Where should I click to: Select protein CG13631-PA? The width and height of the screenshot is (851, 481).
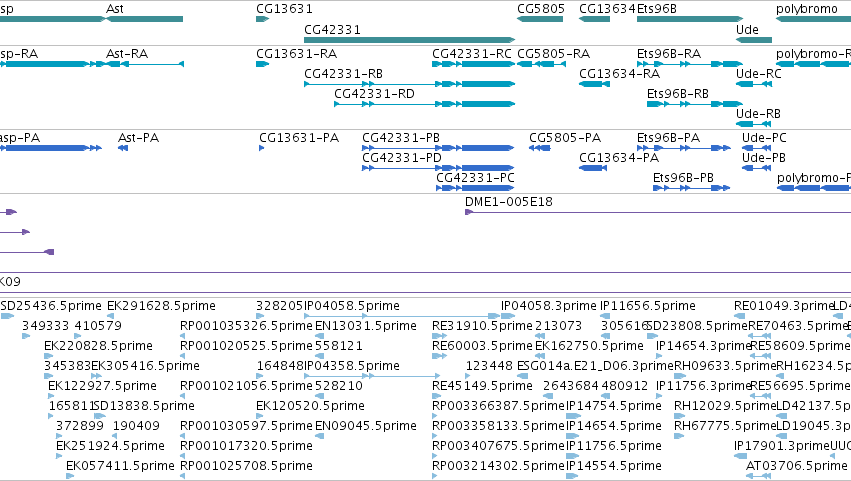tap(299, 138)
